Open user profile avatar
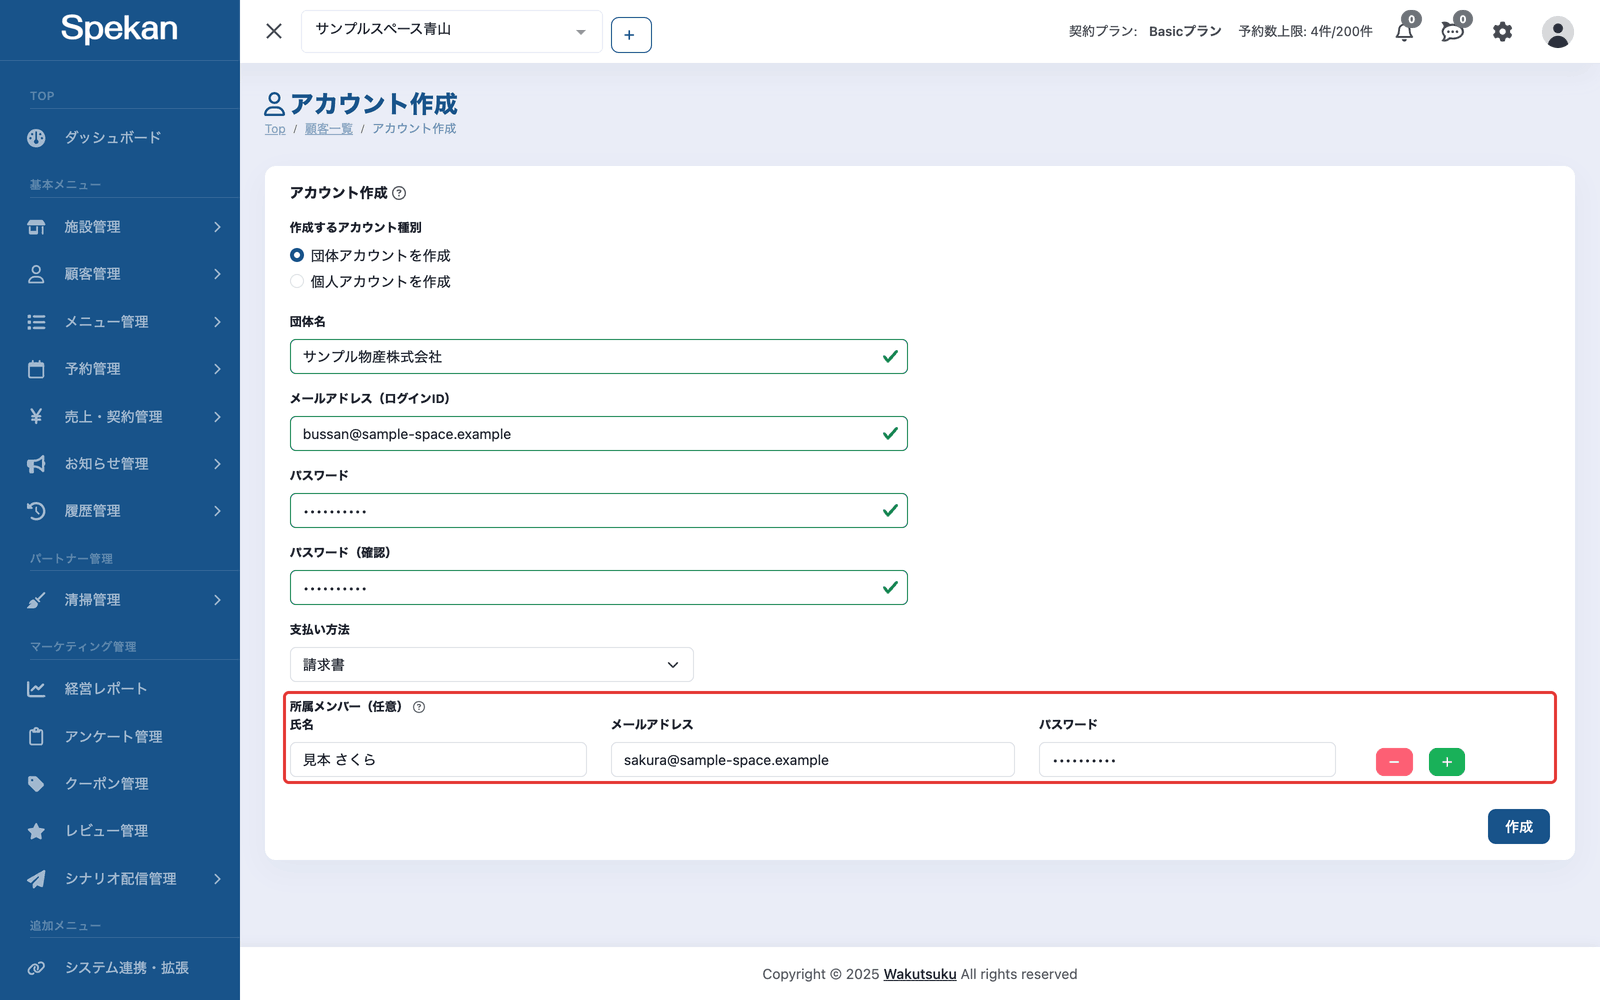Viewport: 1600px width, 1000px height. tap(1557, 32)
